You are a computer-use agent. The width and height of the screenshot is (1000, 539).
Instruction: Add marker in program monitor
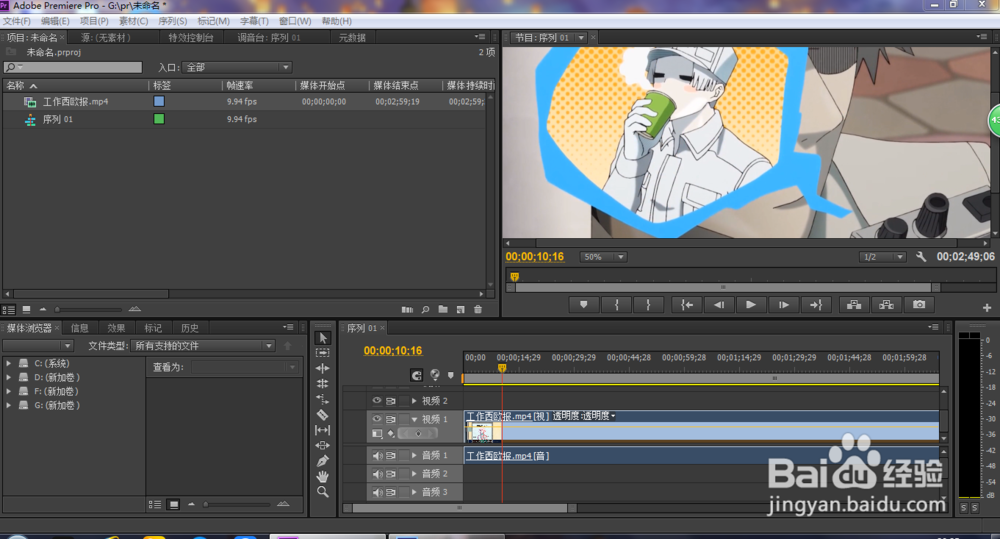(584, 305)
